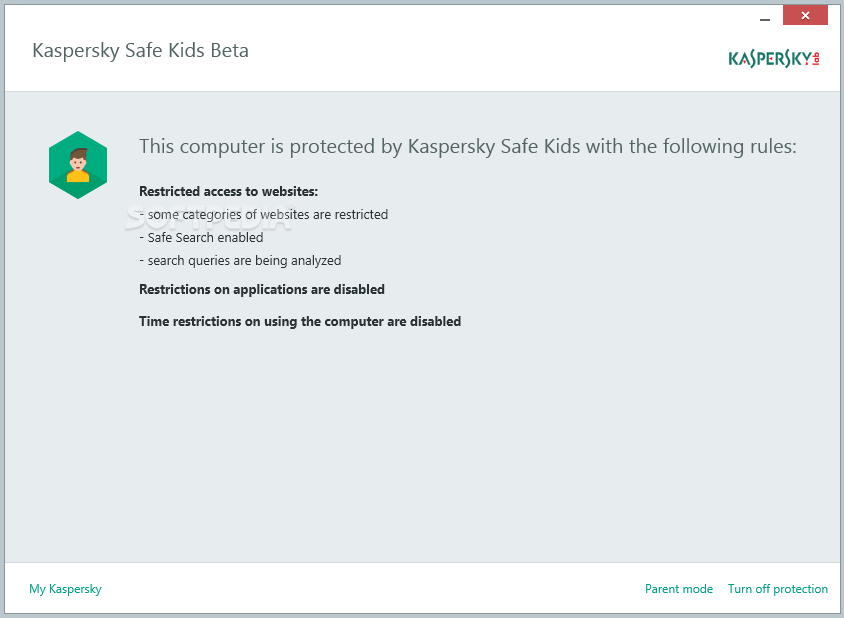Screen dimensions: 844x618
Task: Select the protected by Kaspersky heading text
Action: coord(468,147)
